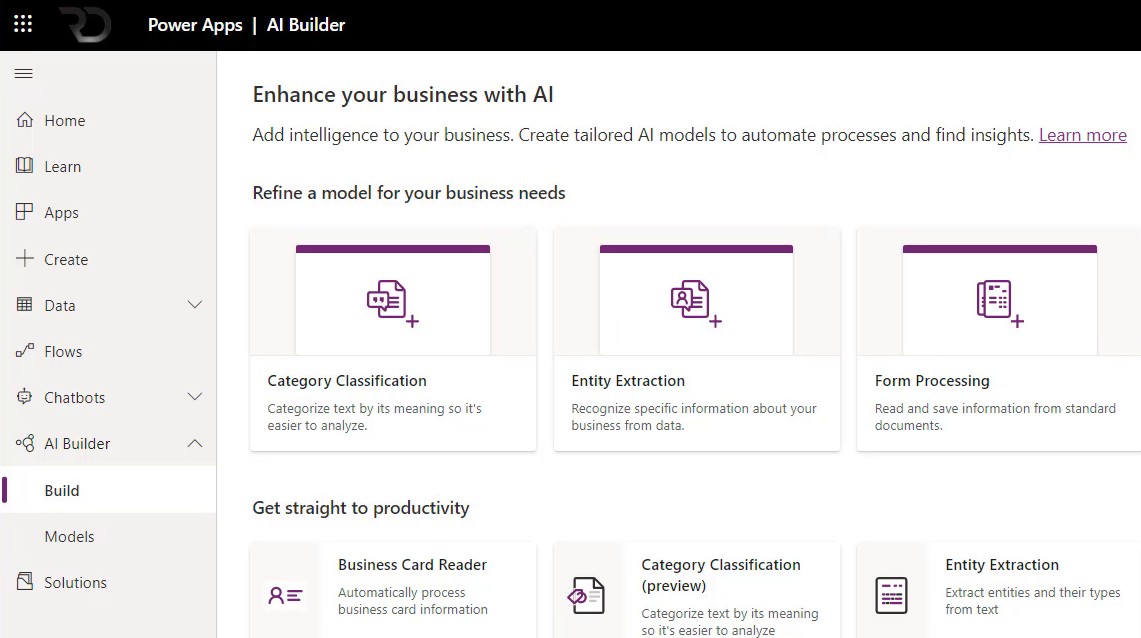
Task: Click the Entity Extraction card icon with plus
Action: point(696,303)
